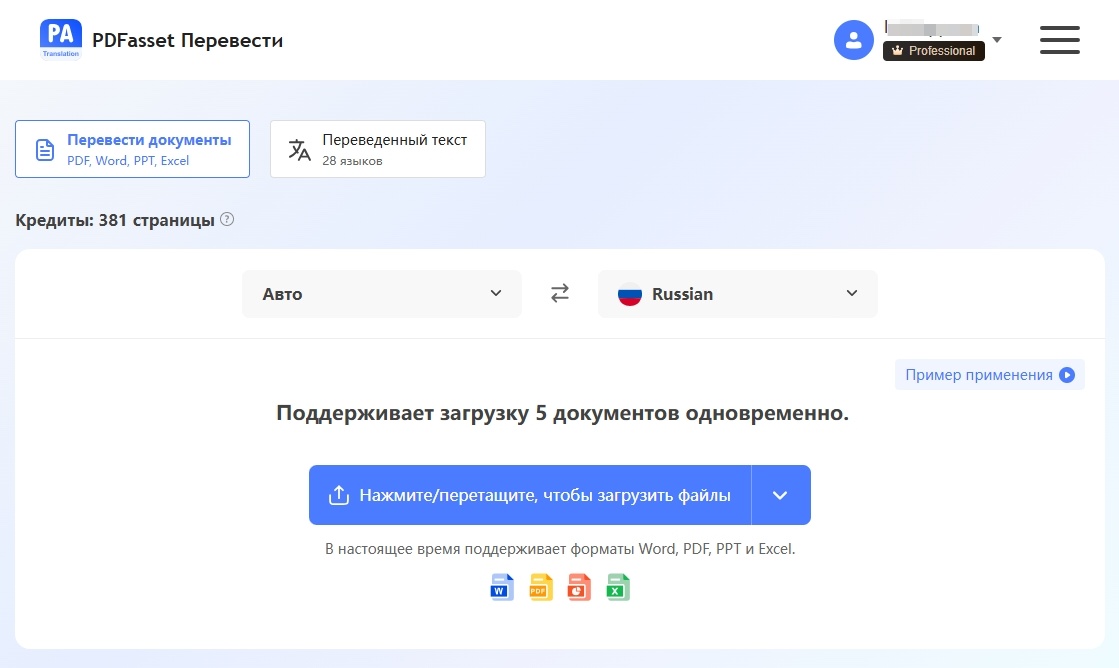This screenshot has height=668, width=1119.
Task: Click the PPT format icon
Action: 578,587
